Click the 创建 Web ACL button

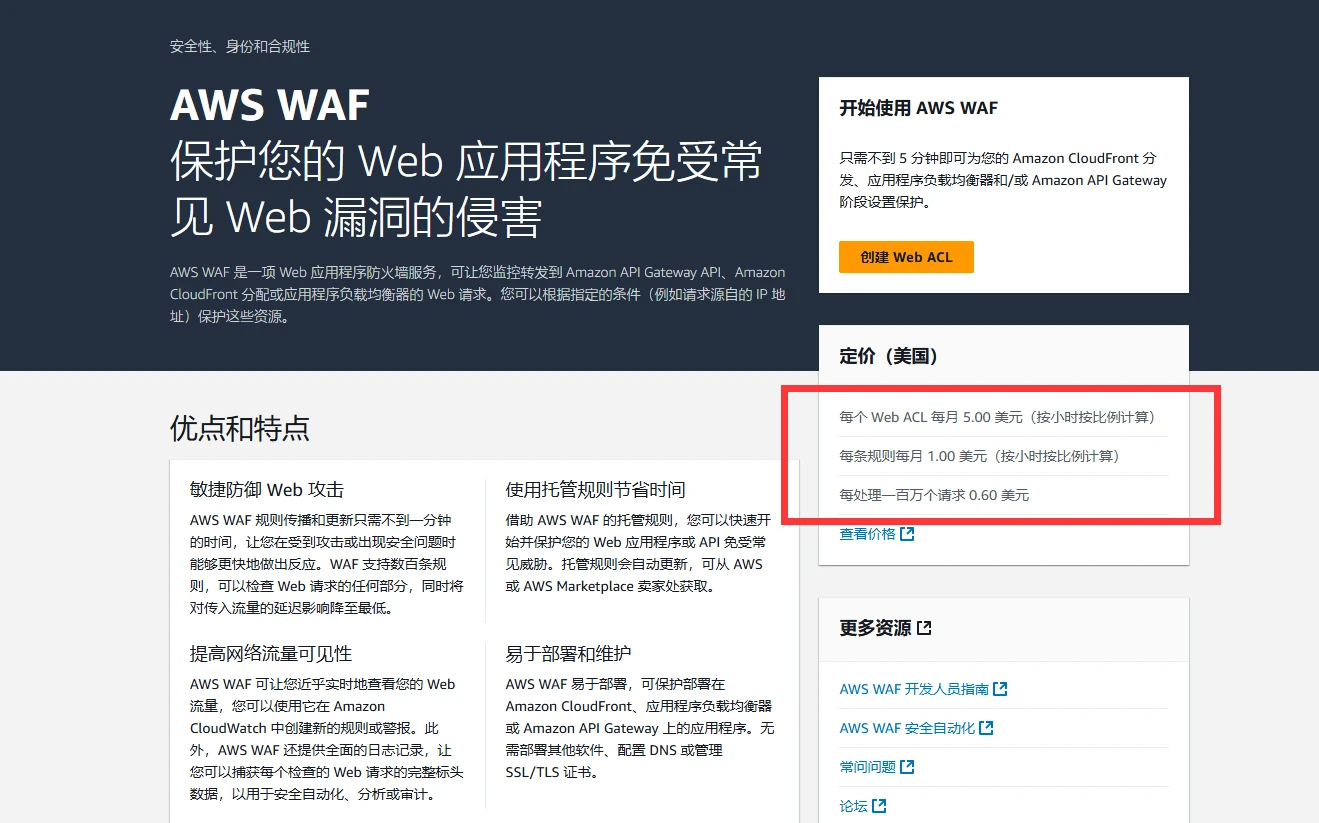906,257
